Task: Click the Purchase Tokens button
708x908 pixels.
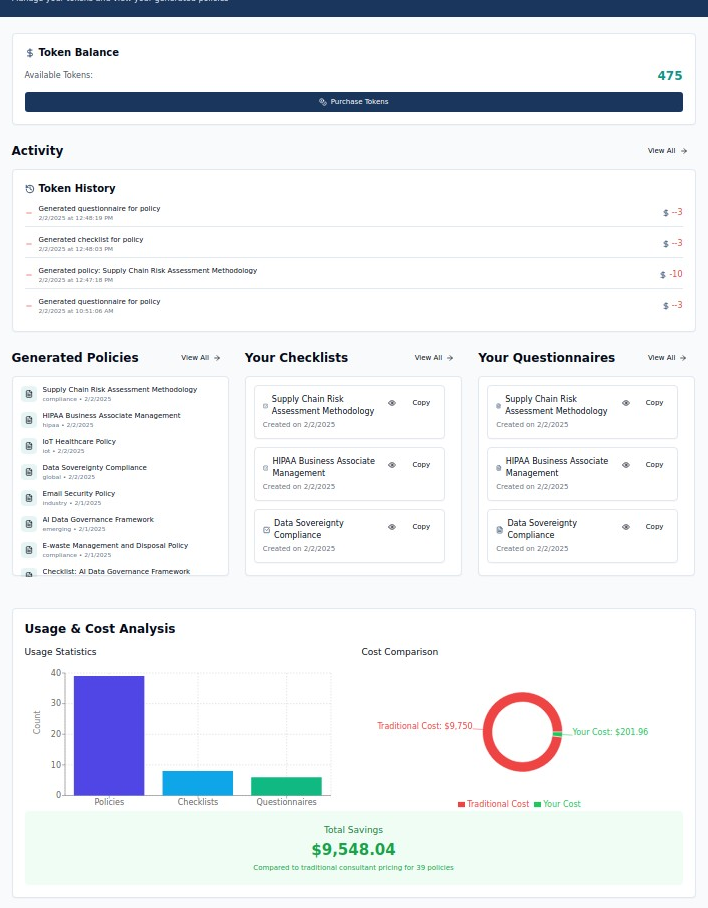Action: (354, 102)
